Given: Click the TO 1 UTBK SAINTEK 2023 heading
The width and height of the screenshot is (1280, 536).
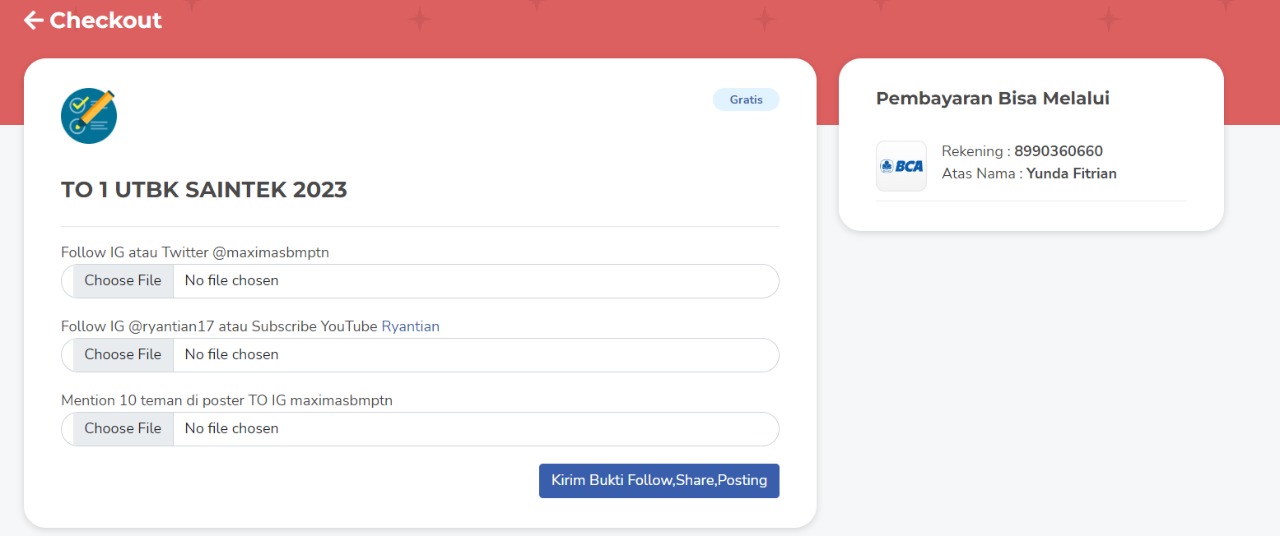Looking at the screenshot, I should pos(204,190).
